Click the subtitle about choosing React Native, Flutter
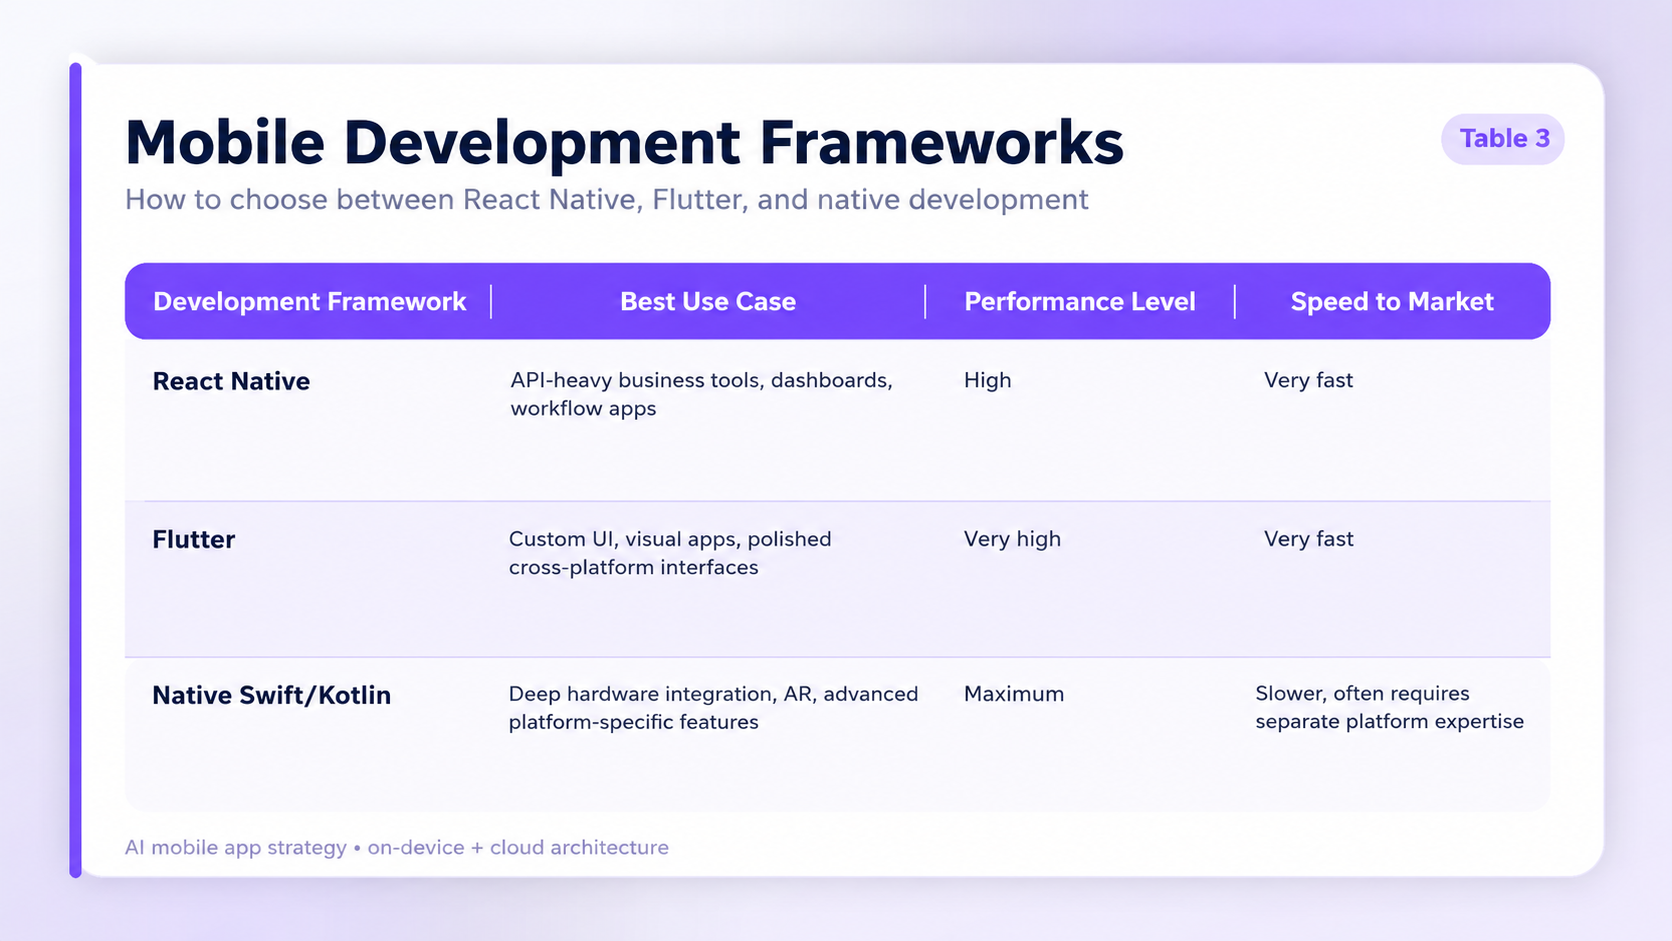This screenshot has height=941, width=1672. click(606, 200)
